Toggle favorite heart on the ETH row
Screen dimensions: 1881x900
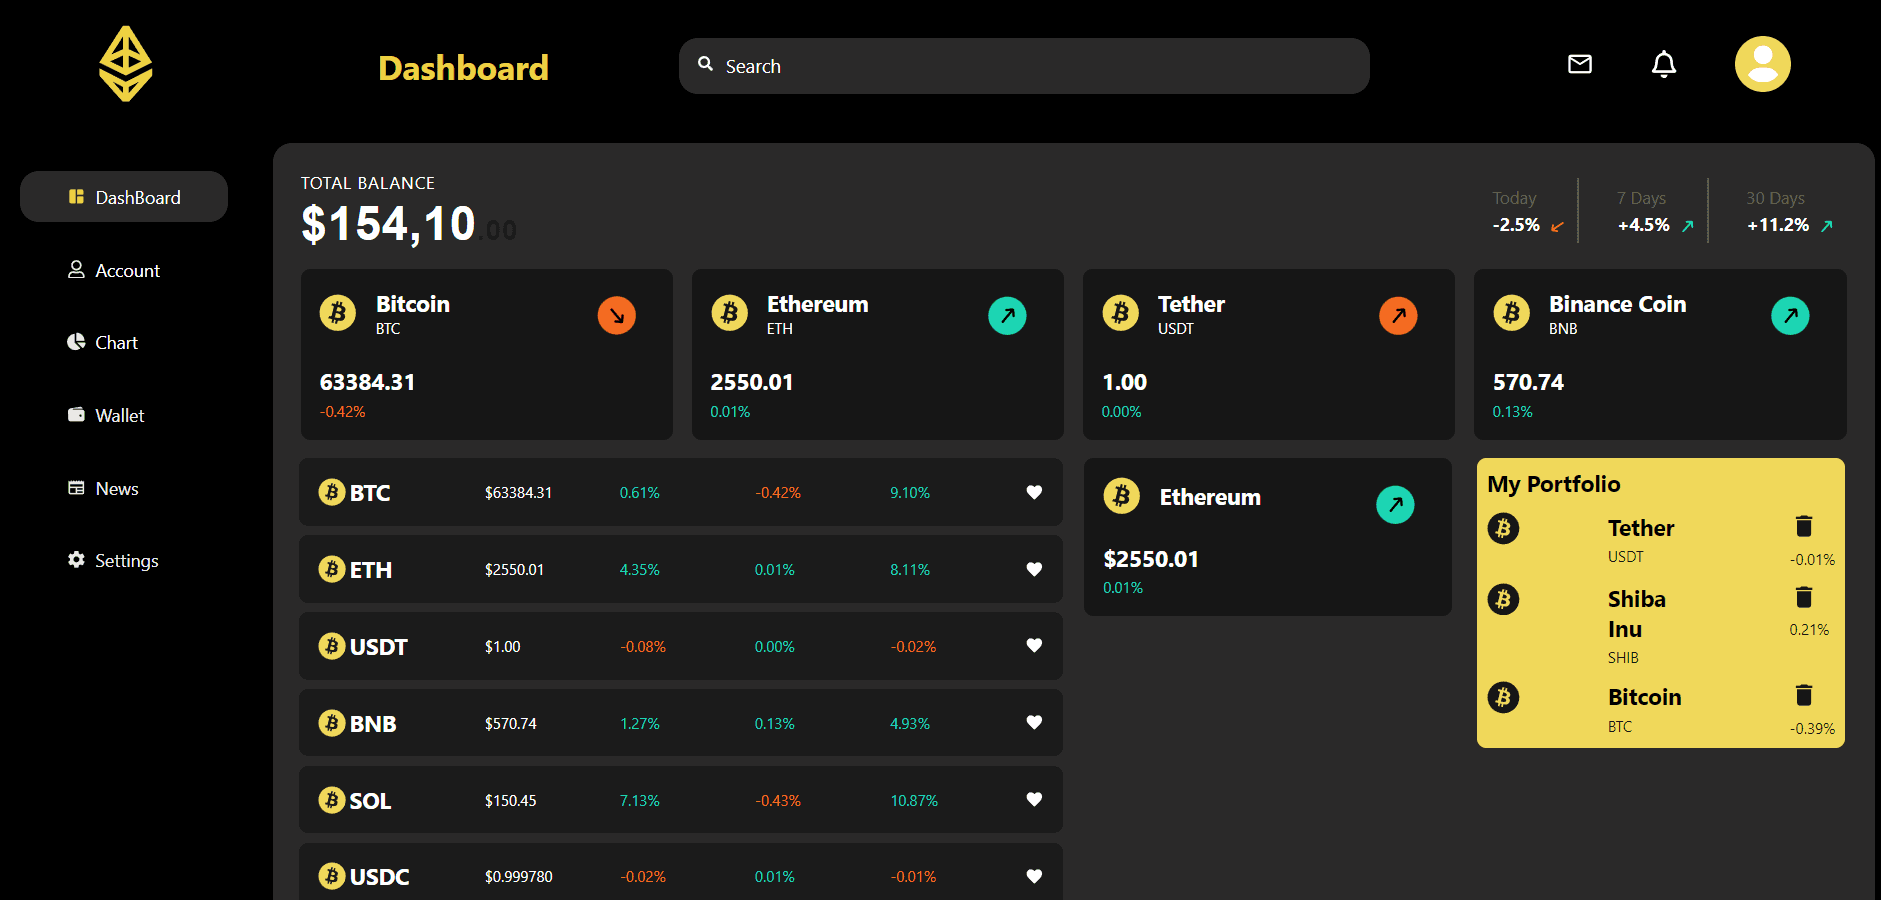(1034, 569)
